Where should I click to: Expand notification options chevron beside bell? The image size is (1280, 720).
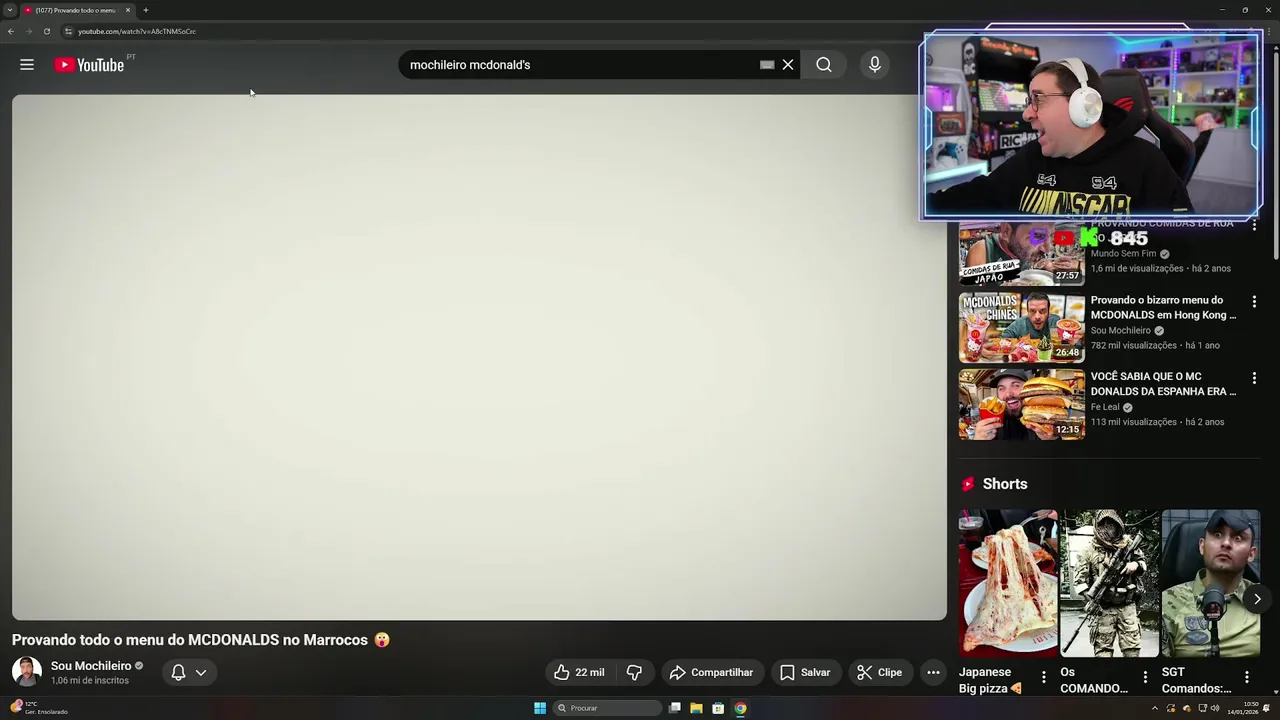(x=201, y=673)
